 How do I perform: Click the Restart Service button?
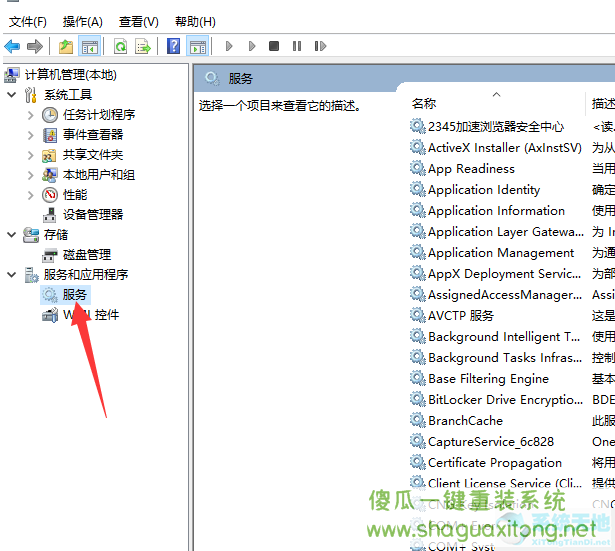(320, 46)
